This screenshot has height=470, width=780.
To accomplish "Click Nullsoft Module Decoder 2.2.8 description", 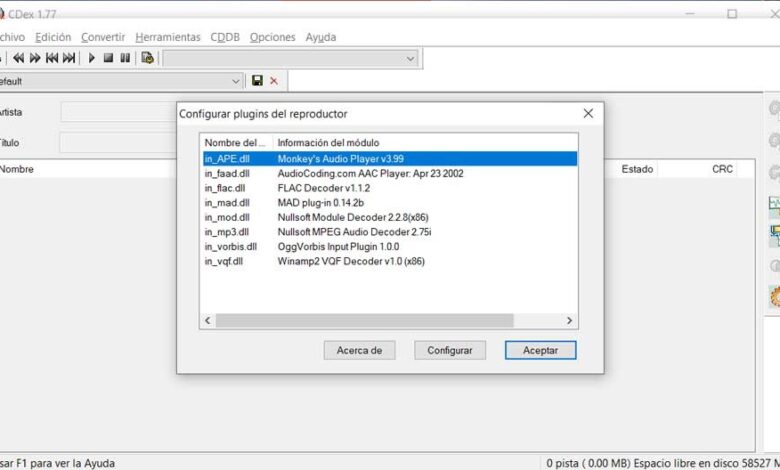I will pyautogui.click(x=353, y=217).
